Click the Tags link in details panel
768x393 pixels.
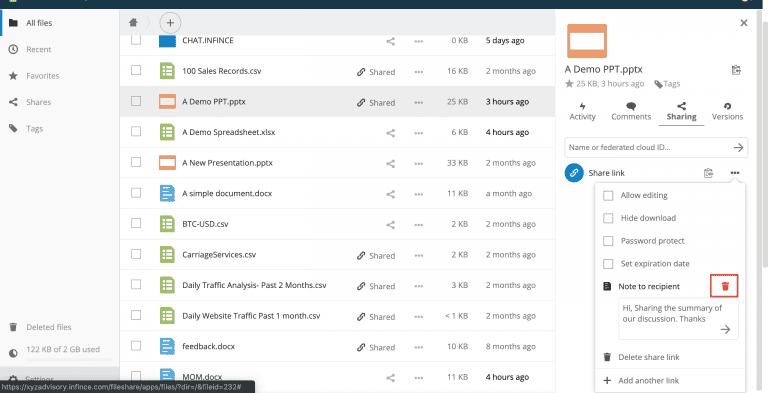[668, 84]
